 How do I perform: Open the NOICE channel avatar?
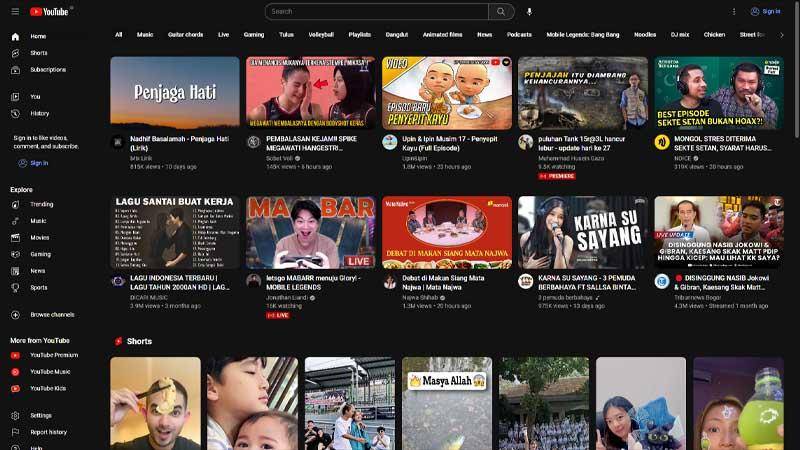(x=662, y=142)
